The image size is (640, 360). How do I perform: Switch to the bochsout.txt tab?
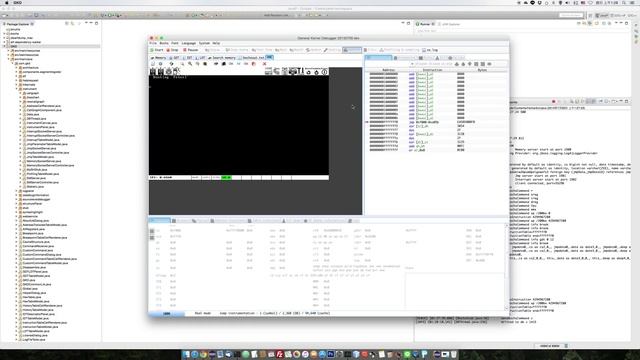pos(251,58)
